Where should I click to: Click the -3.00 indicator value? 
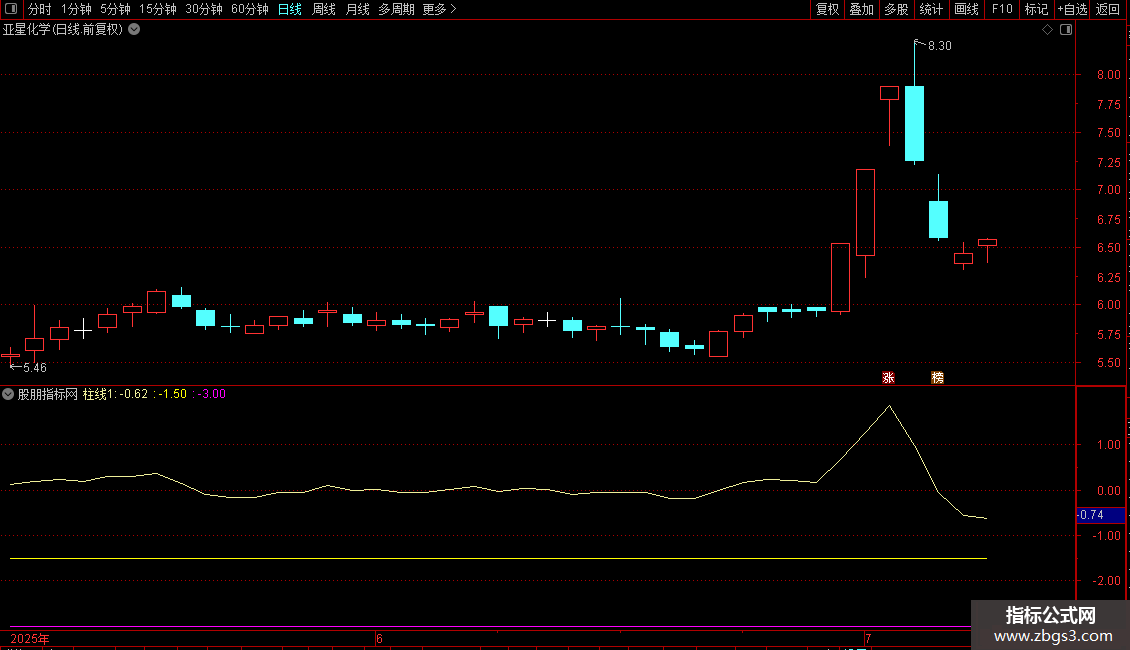209,394
